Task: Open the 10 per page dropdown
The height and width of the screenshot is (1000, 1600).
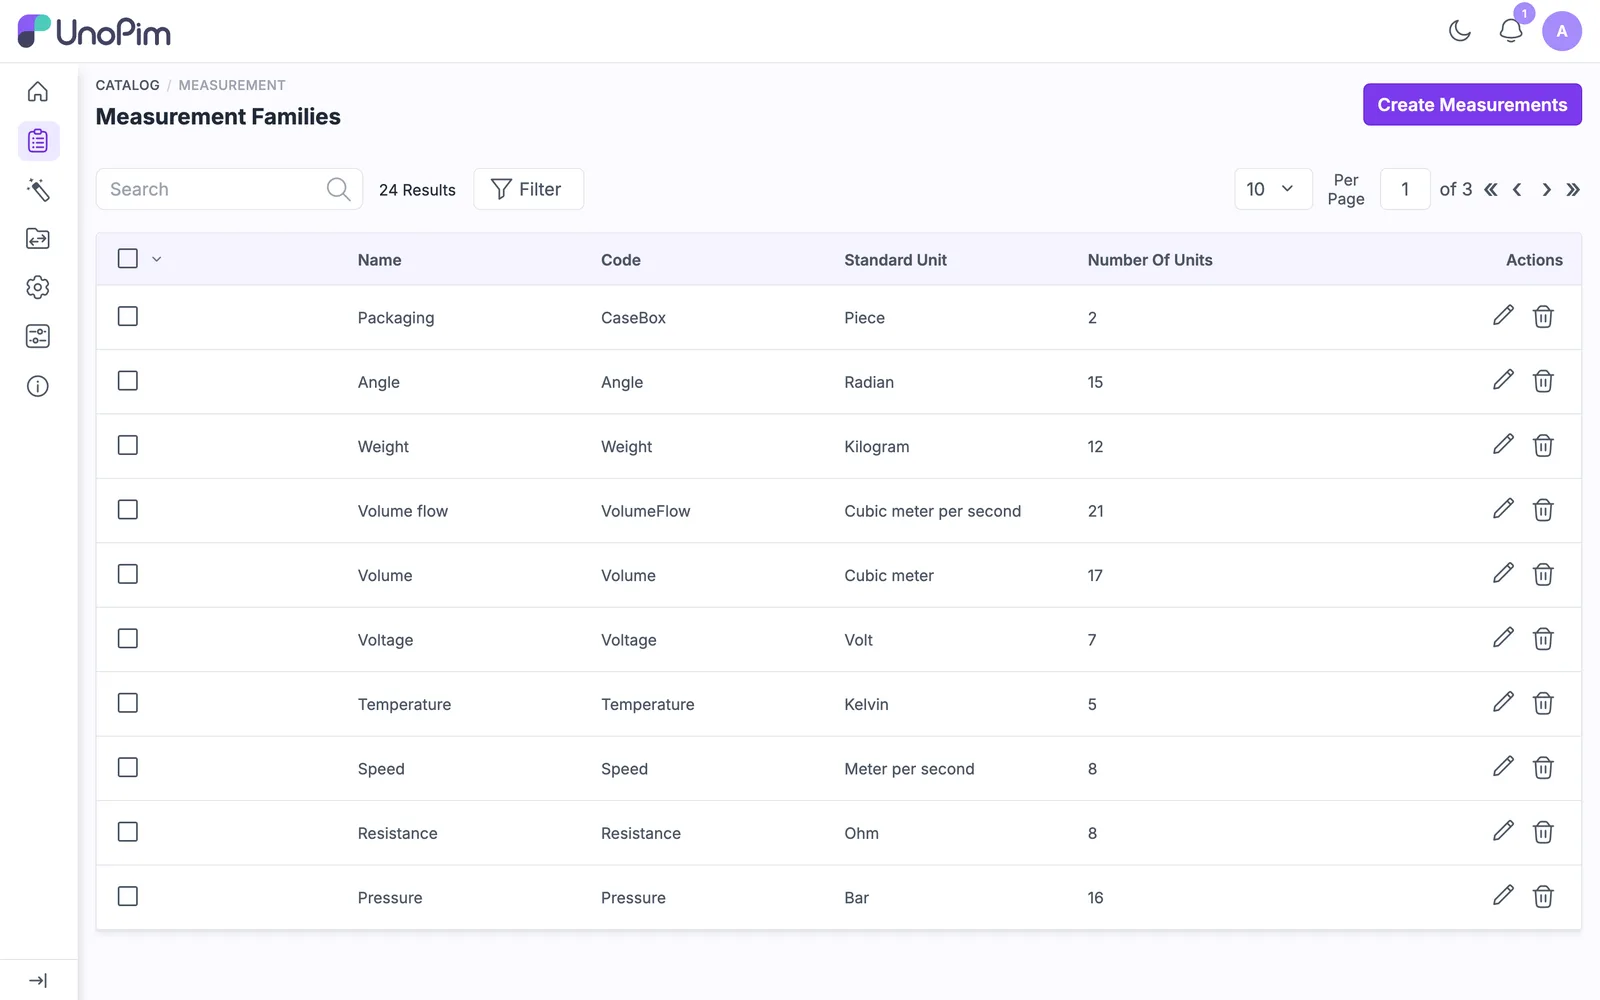Action: (x=1273, y=189)
